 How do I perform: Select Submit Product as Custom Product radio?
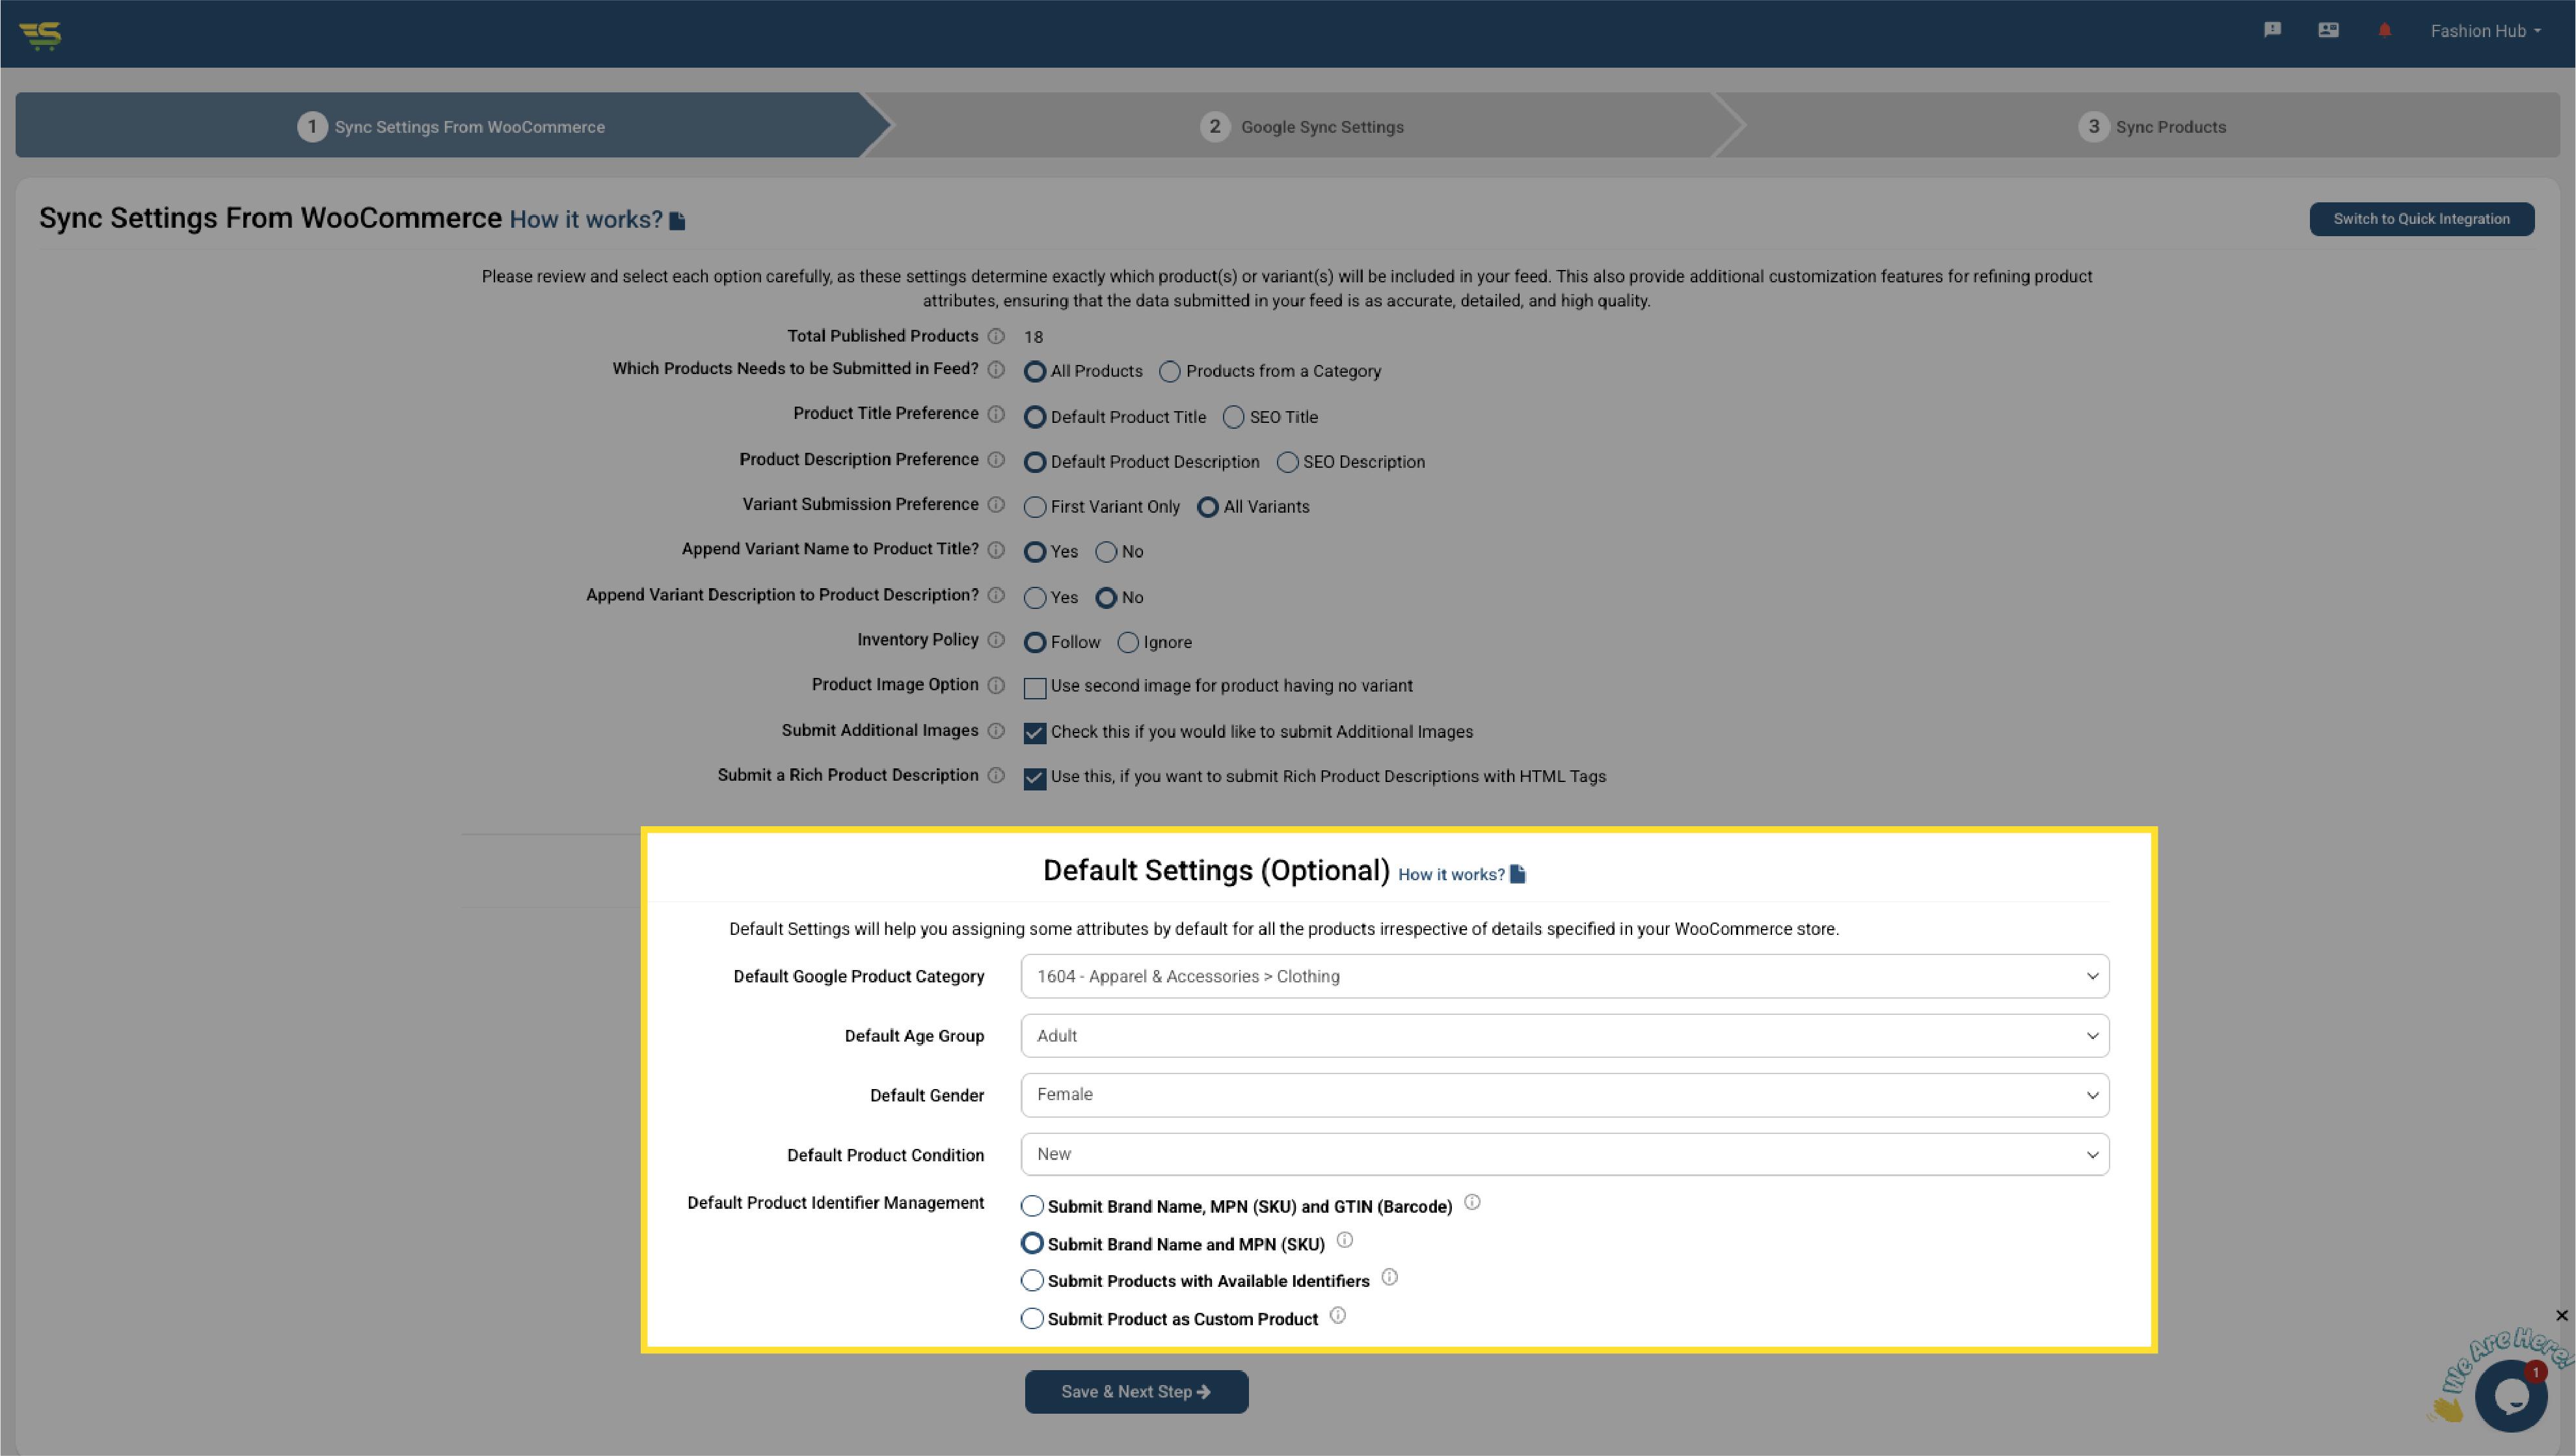tap(1032, 1319)
